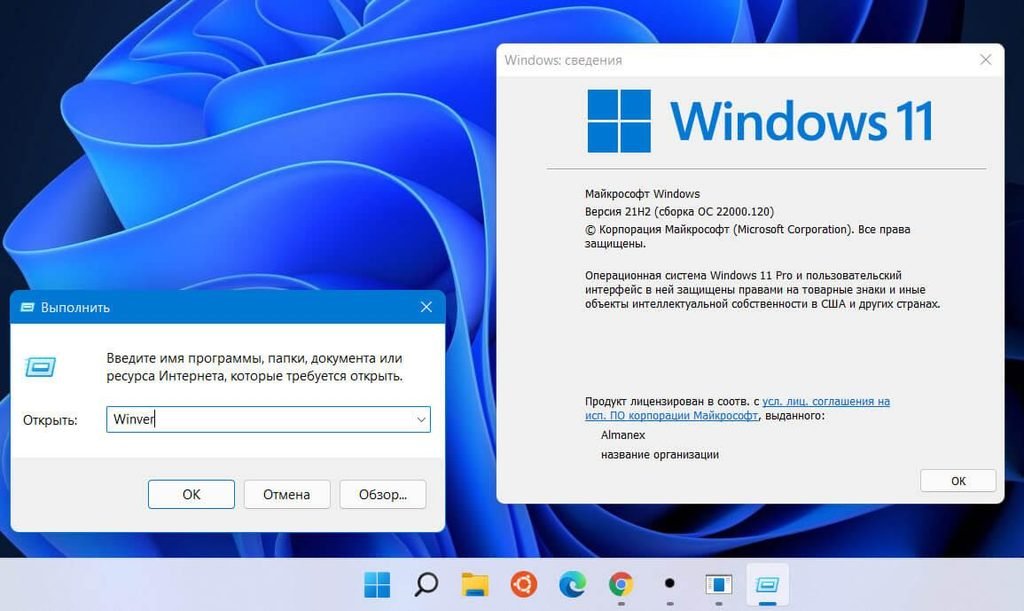Click the Windows: сведения title bar text
The image size is (1024, 611).
click(x=563, y=60)
